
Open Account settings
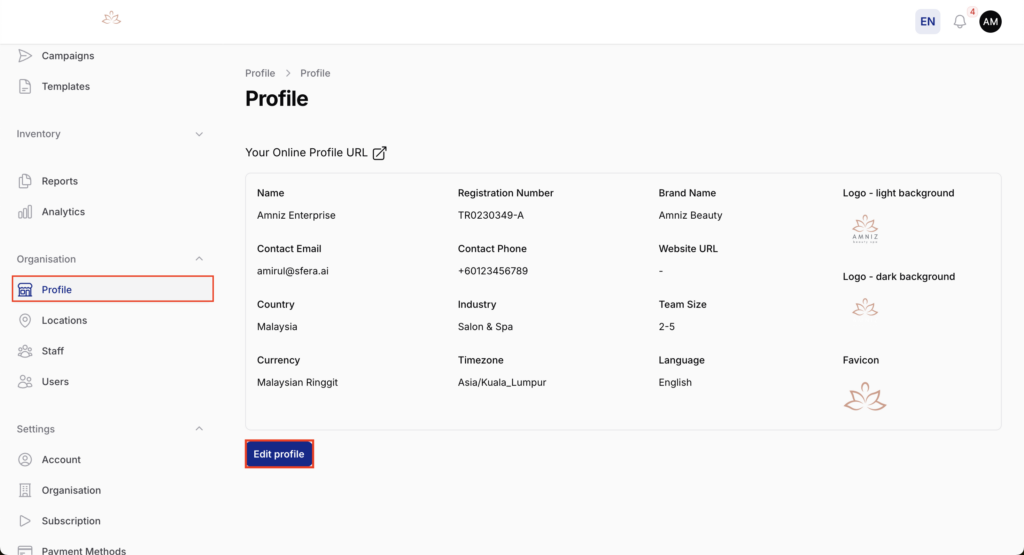coord(61,460)
